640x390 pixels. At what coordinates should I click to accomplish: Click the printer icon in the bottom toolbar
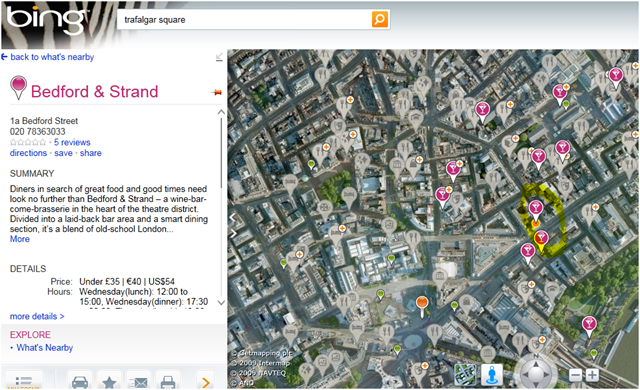click(x=168, y=381)
